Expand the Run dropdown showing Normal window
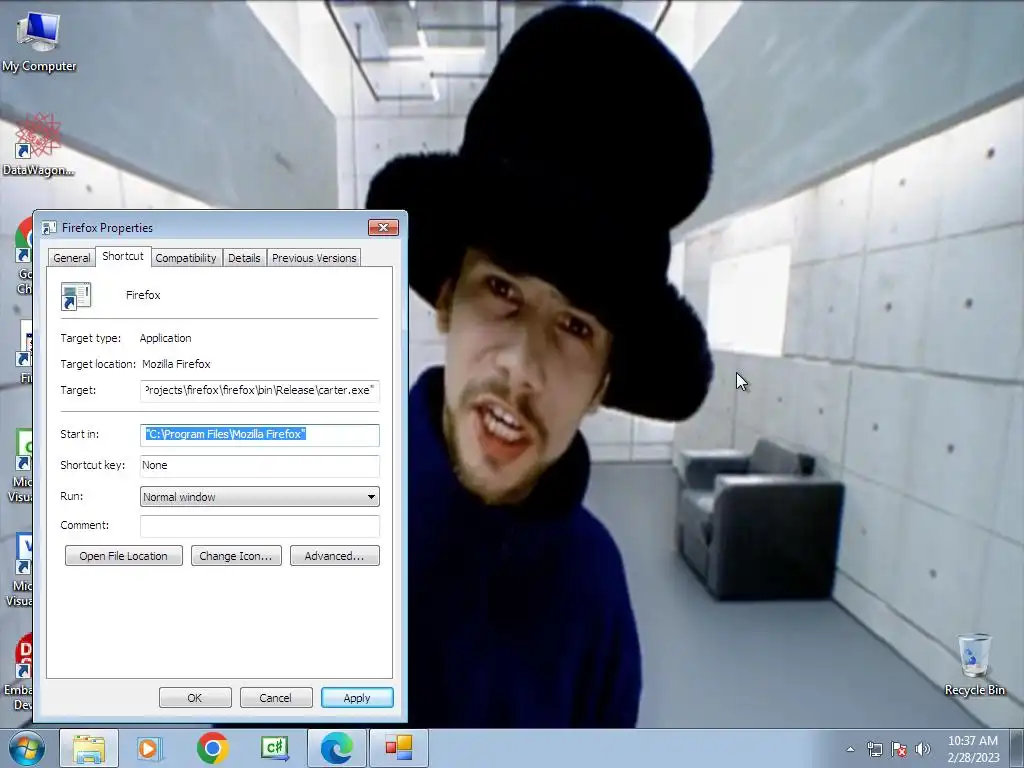 tap(260, 497)
